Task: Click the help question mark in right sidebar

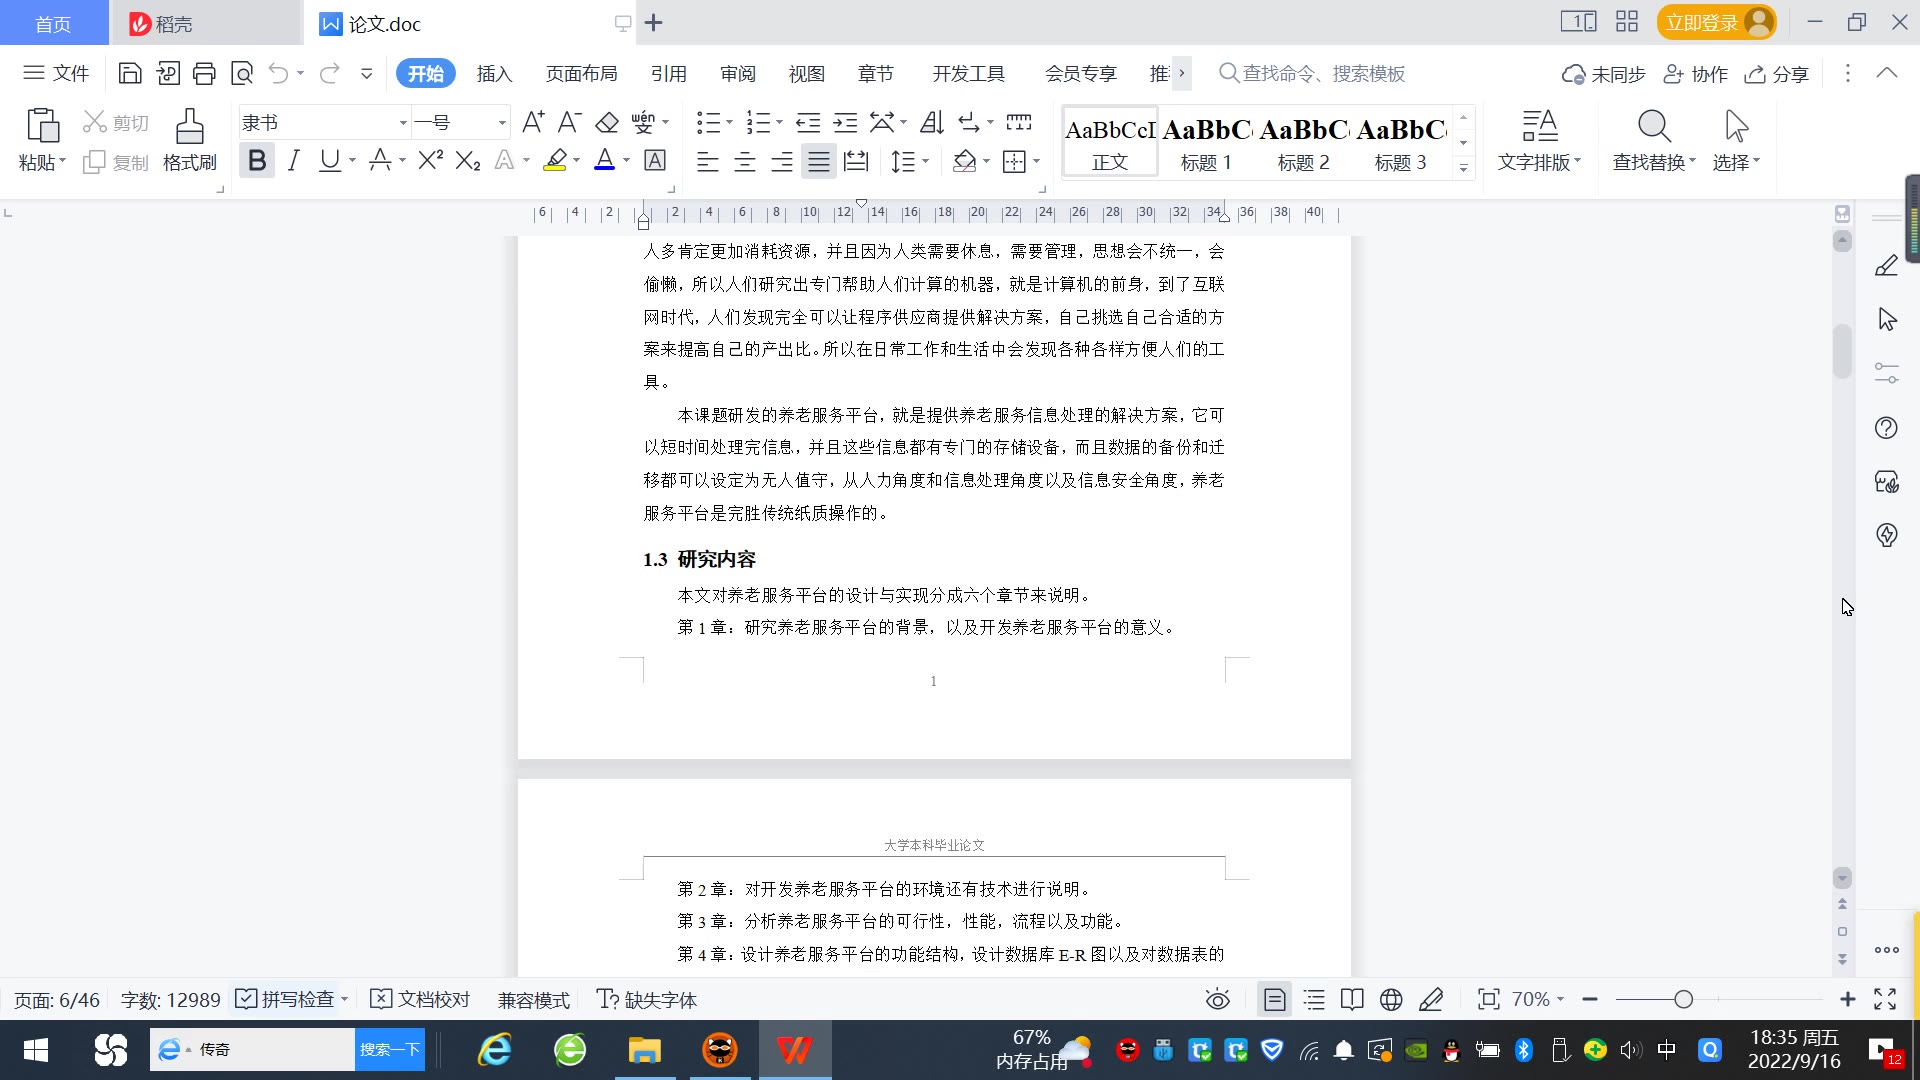Action: click(1886, 428)
